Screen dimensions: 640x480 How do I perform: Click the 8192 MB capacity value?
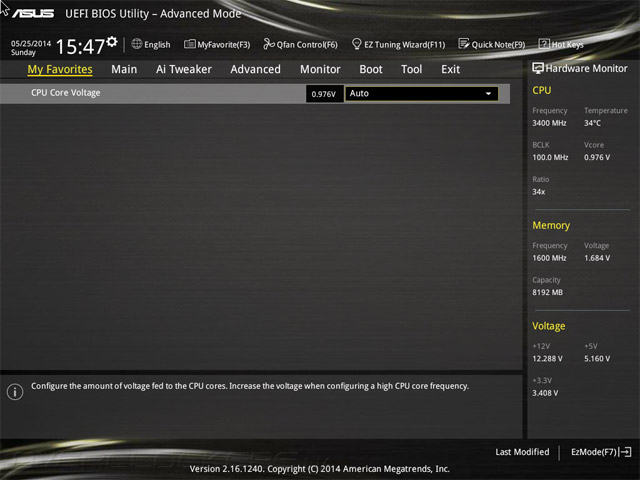(547, 292)
